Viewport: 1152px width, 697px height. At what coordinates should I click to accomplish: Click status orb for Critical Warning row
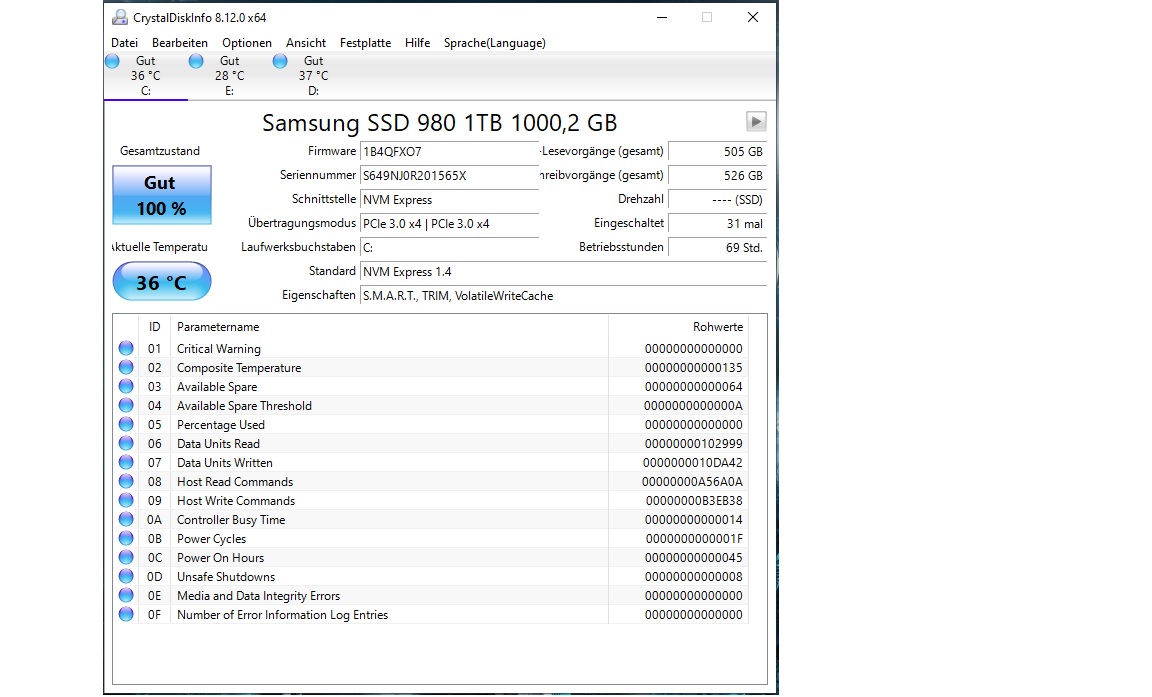[126, 348]
